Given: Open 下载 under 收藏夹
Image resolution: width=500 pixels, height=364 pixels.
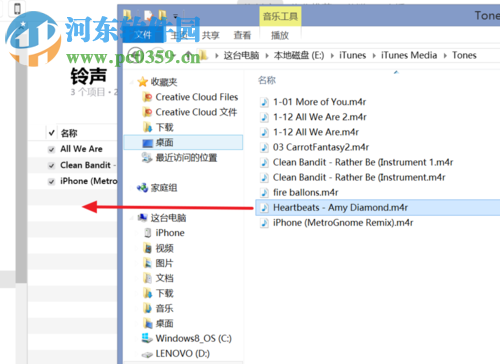Looking at the screenshot, I should 165,127.
